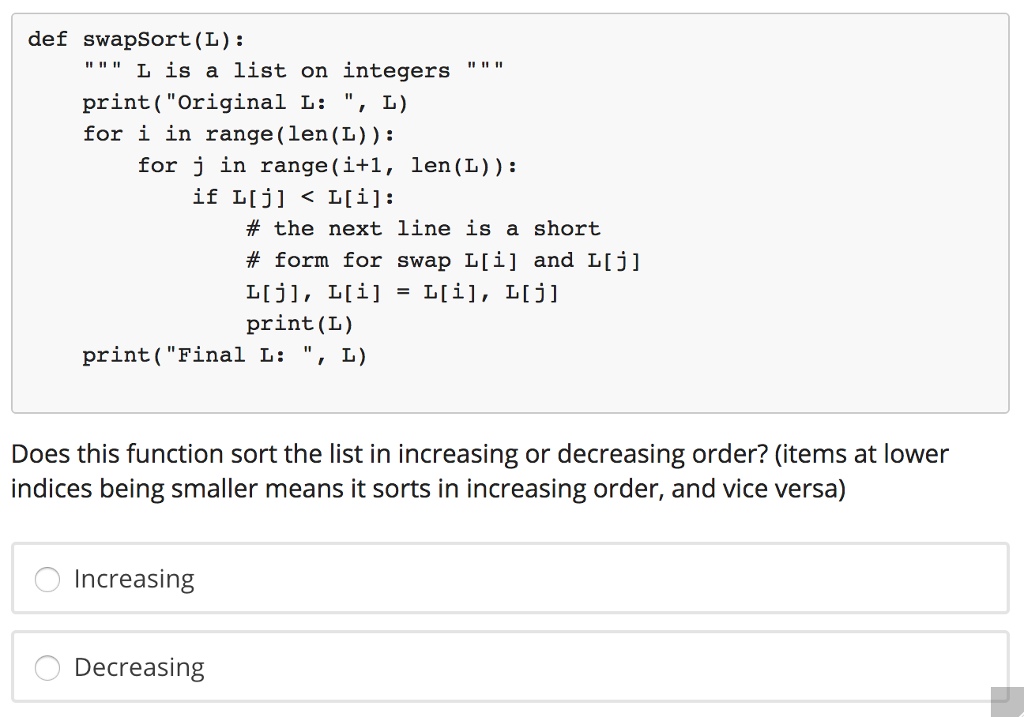
Task: Select the Decreasing radio button
Action: click(x=47, y=667)
